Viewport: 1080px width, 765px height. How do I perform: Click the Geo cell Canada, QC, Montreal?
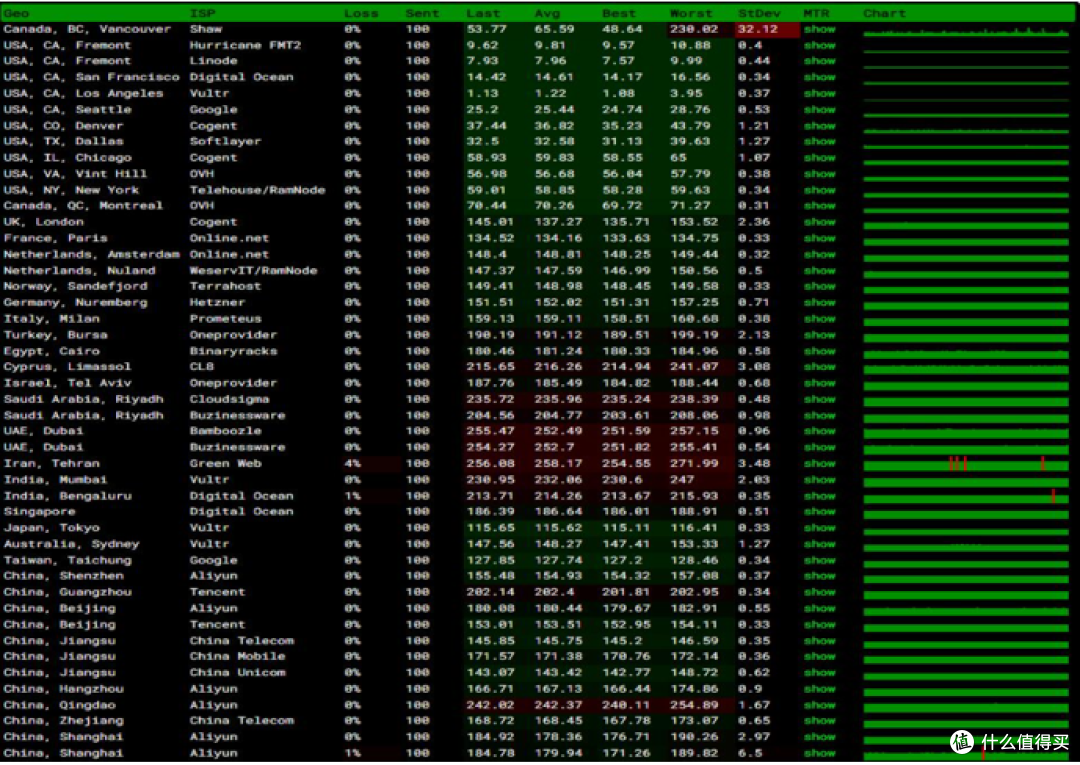(x=83, y=206)
